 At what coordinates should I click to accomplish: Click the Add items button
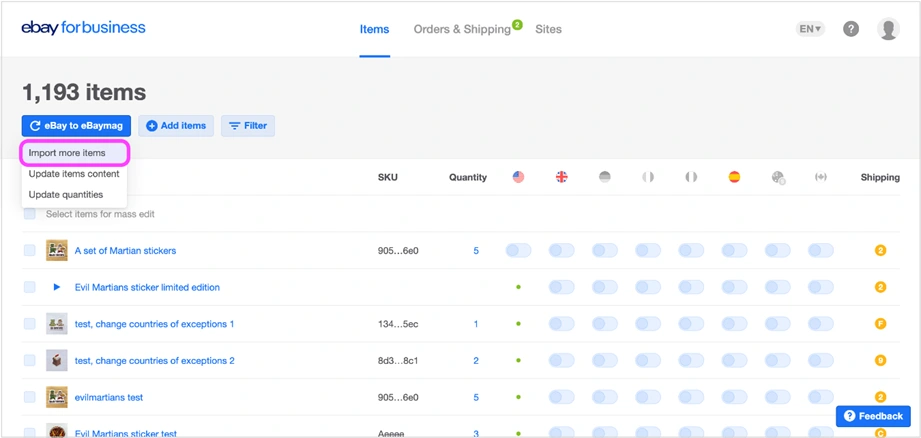click(176, 126)
